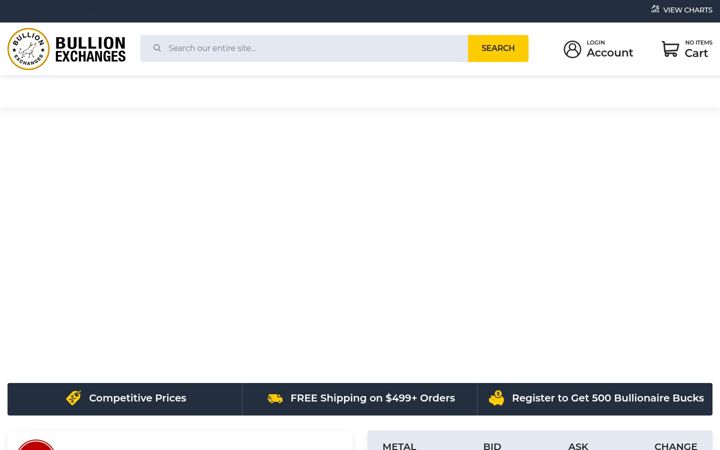Click the shopping cart icon
The width and height of the screenshot is (720, 450).
670,49
